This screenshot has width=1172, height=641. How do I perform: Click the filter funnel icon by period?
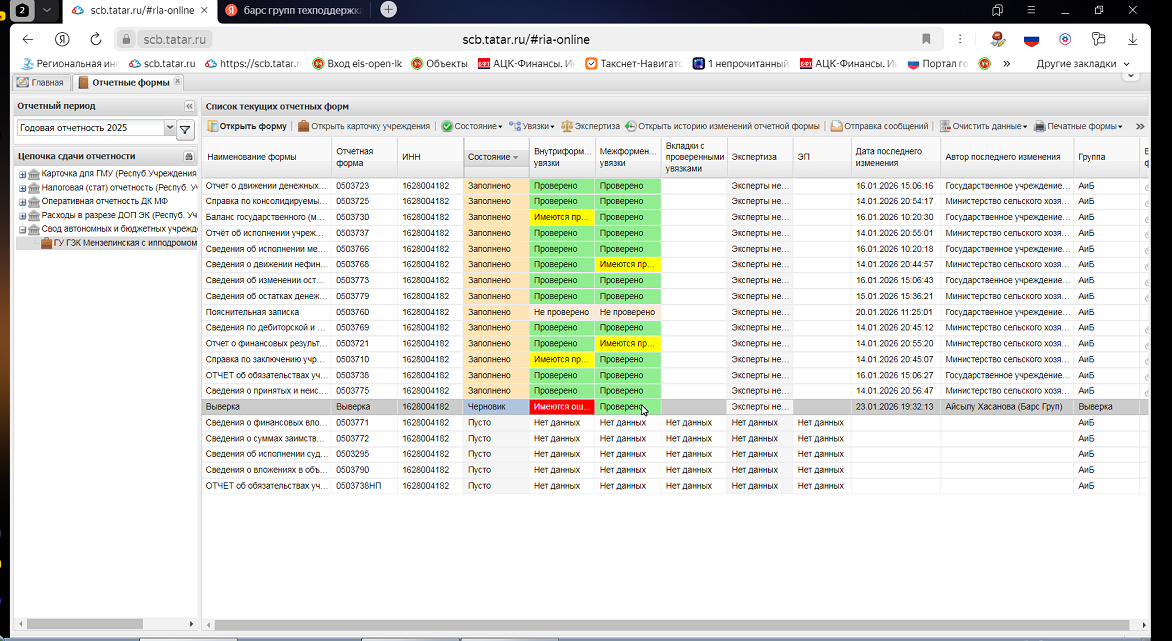point(185,128)
